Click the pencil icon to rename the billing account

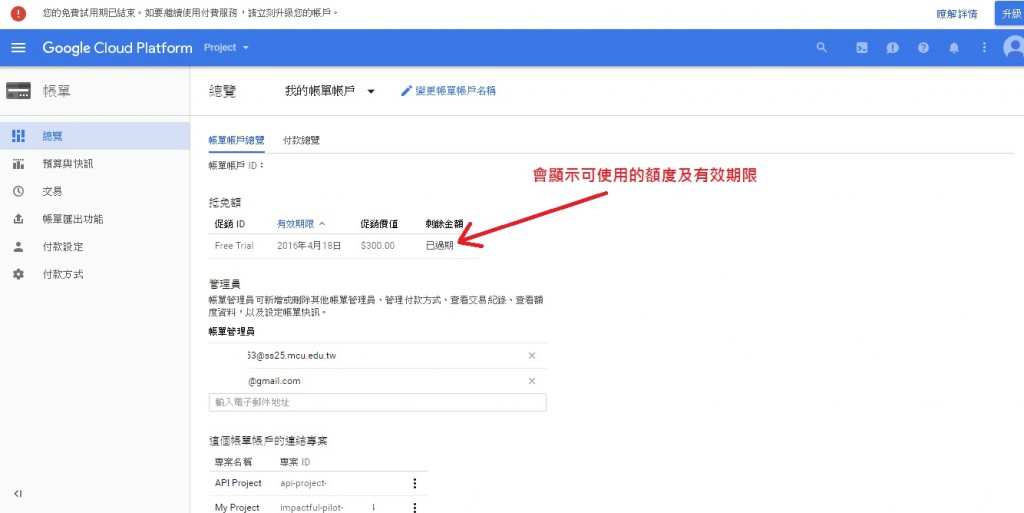pyautogui.click(x=406, y=91)
